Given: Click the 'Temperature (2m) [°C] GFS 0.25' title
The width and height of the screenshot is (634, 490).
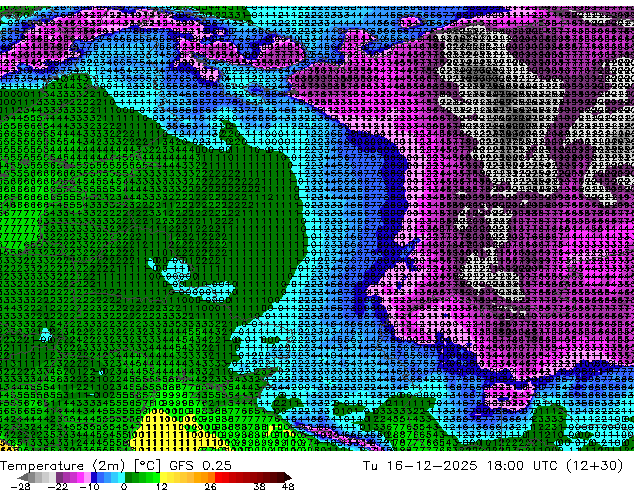Looking at the screenshot, I should (x=116, y=466).
